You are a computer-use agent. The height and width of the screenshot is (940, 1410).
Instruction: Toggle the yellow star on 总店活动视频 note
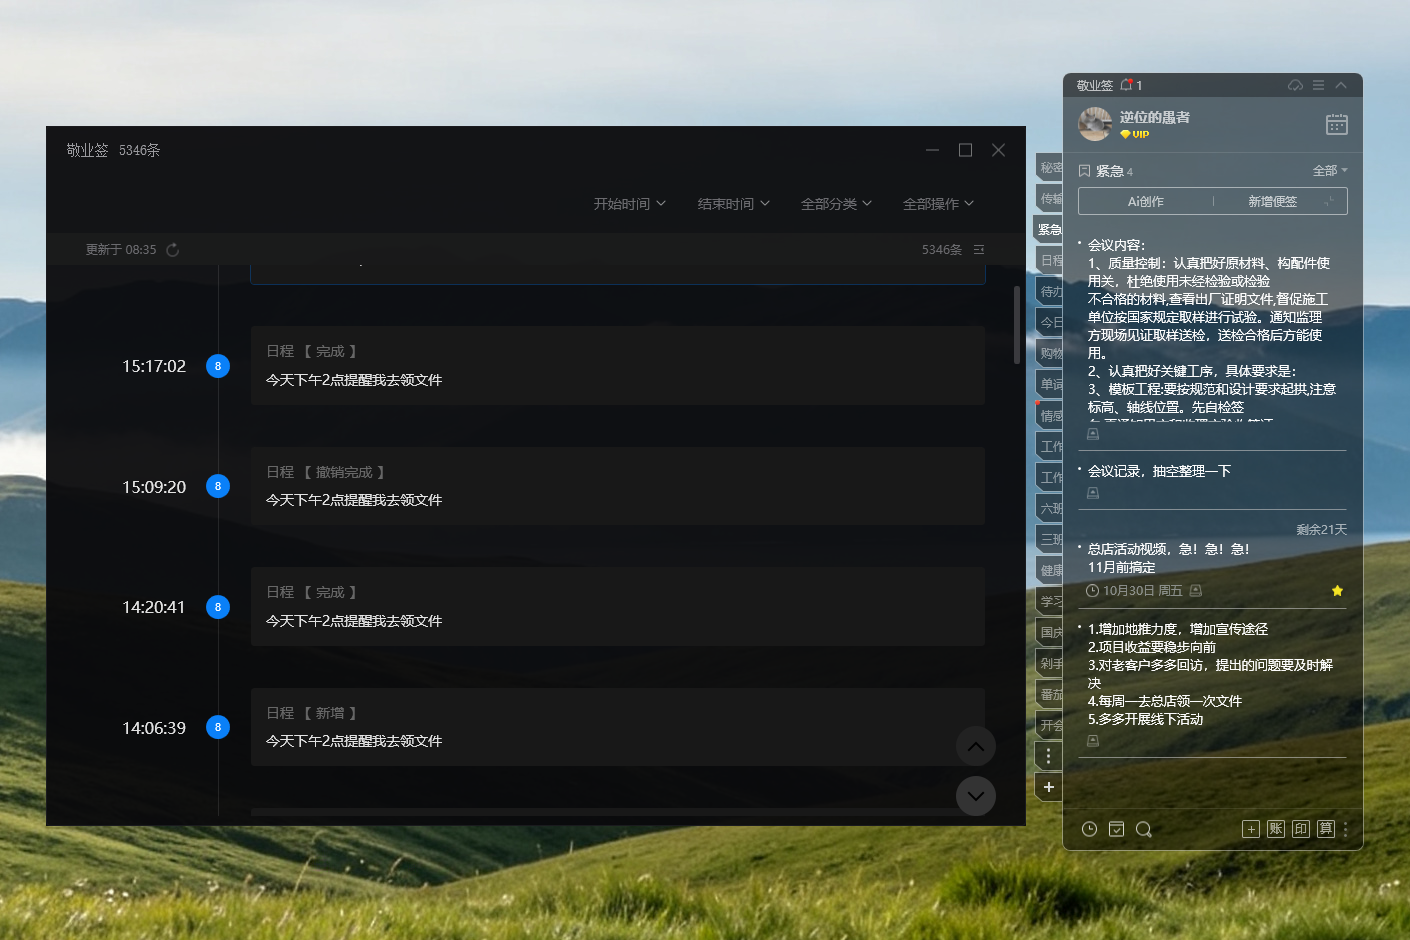[x=1337, y=591]
